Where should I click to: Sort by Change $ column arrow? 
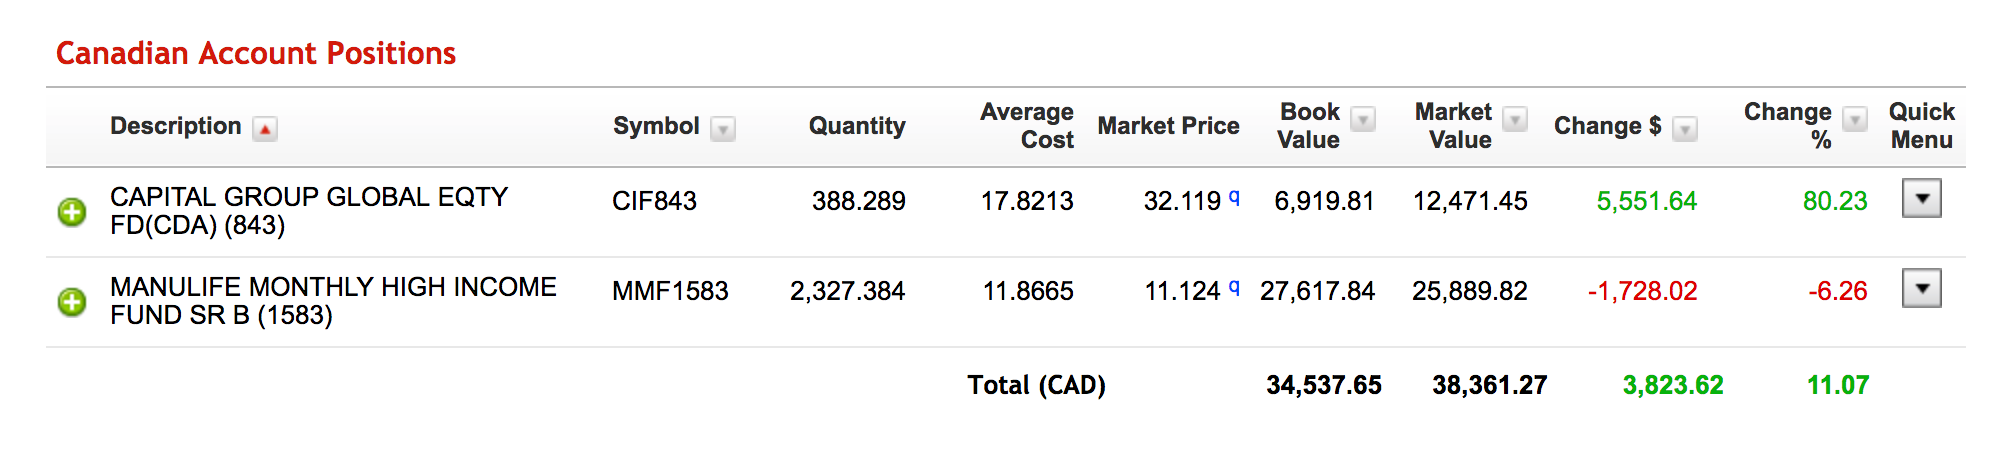[x=1685, y=129]
